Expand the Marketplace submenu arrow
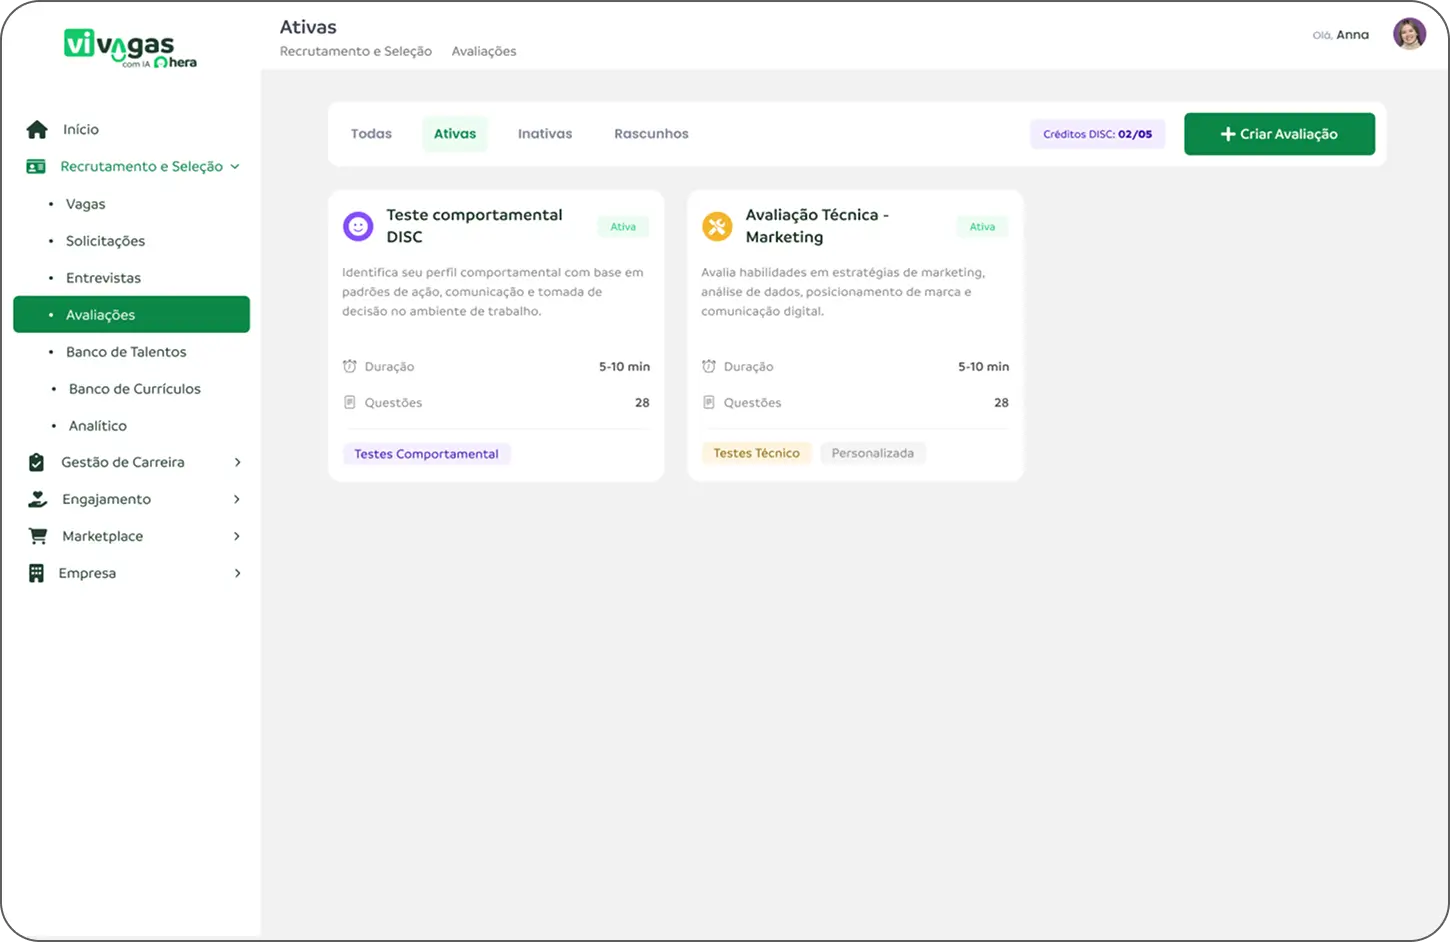Screen dimensions: 1450x942 (x=237, y=536)
